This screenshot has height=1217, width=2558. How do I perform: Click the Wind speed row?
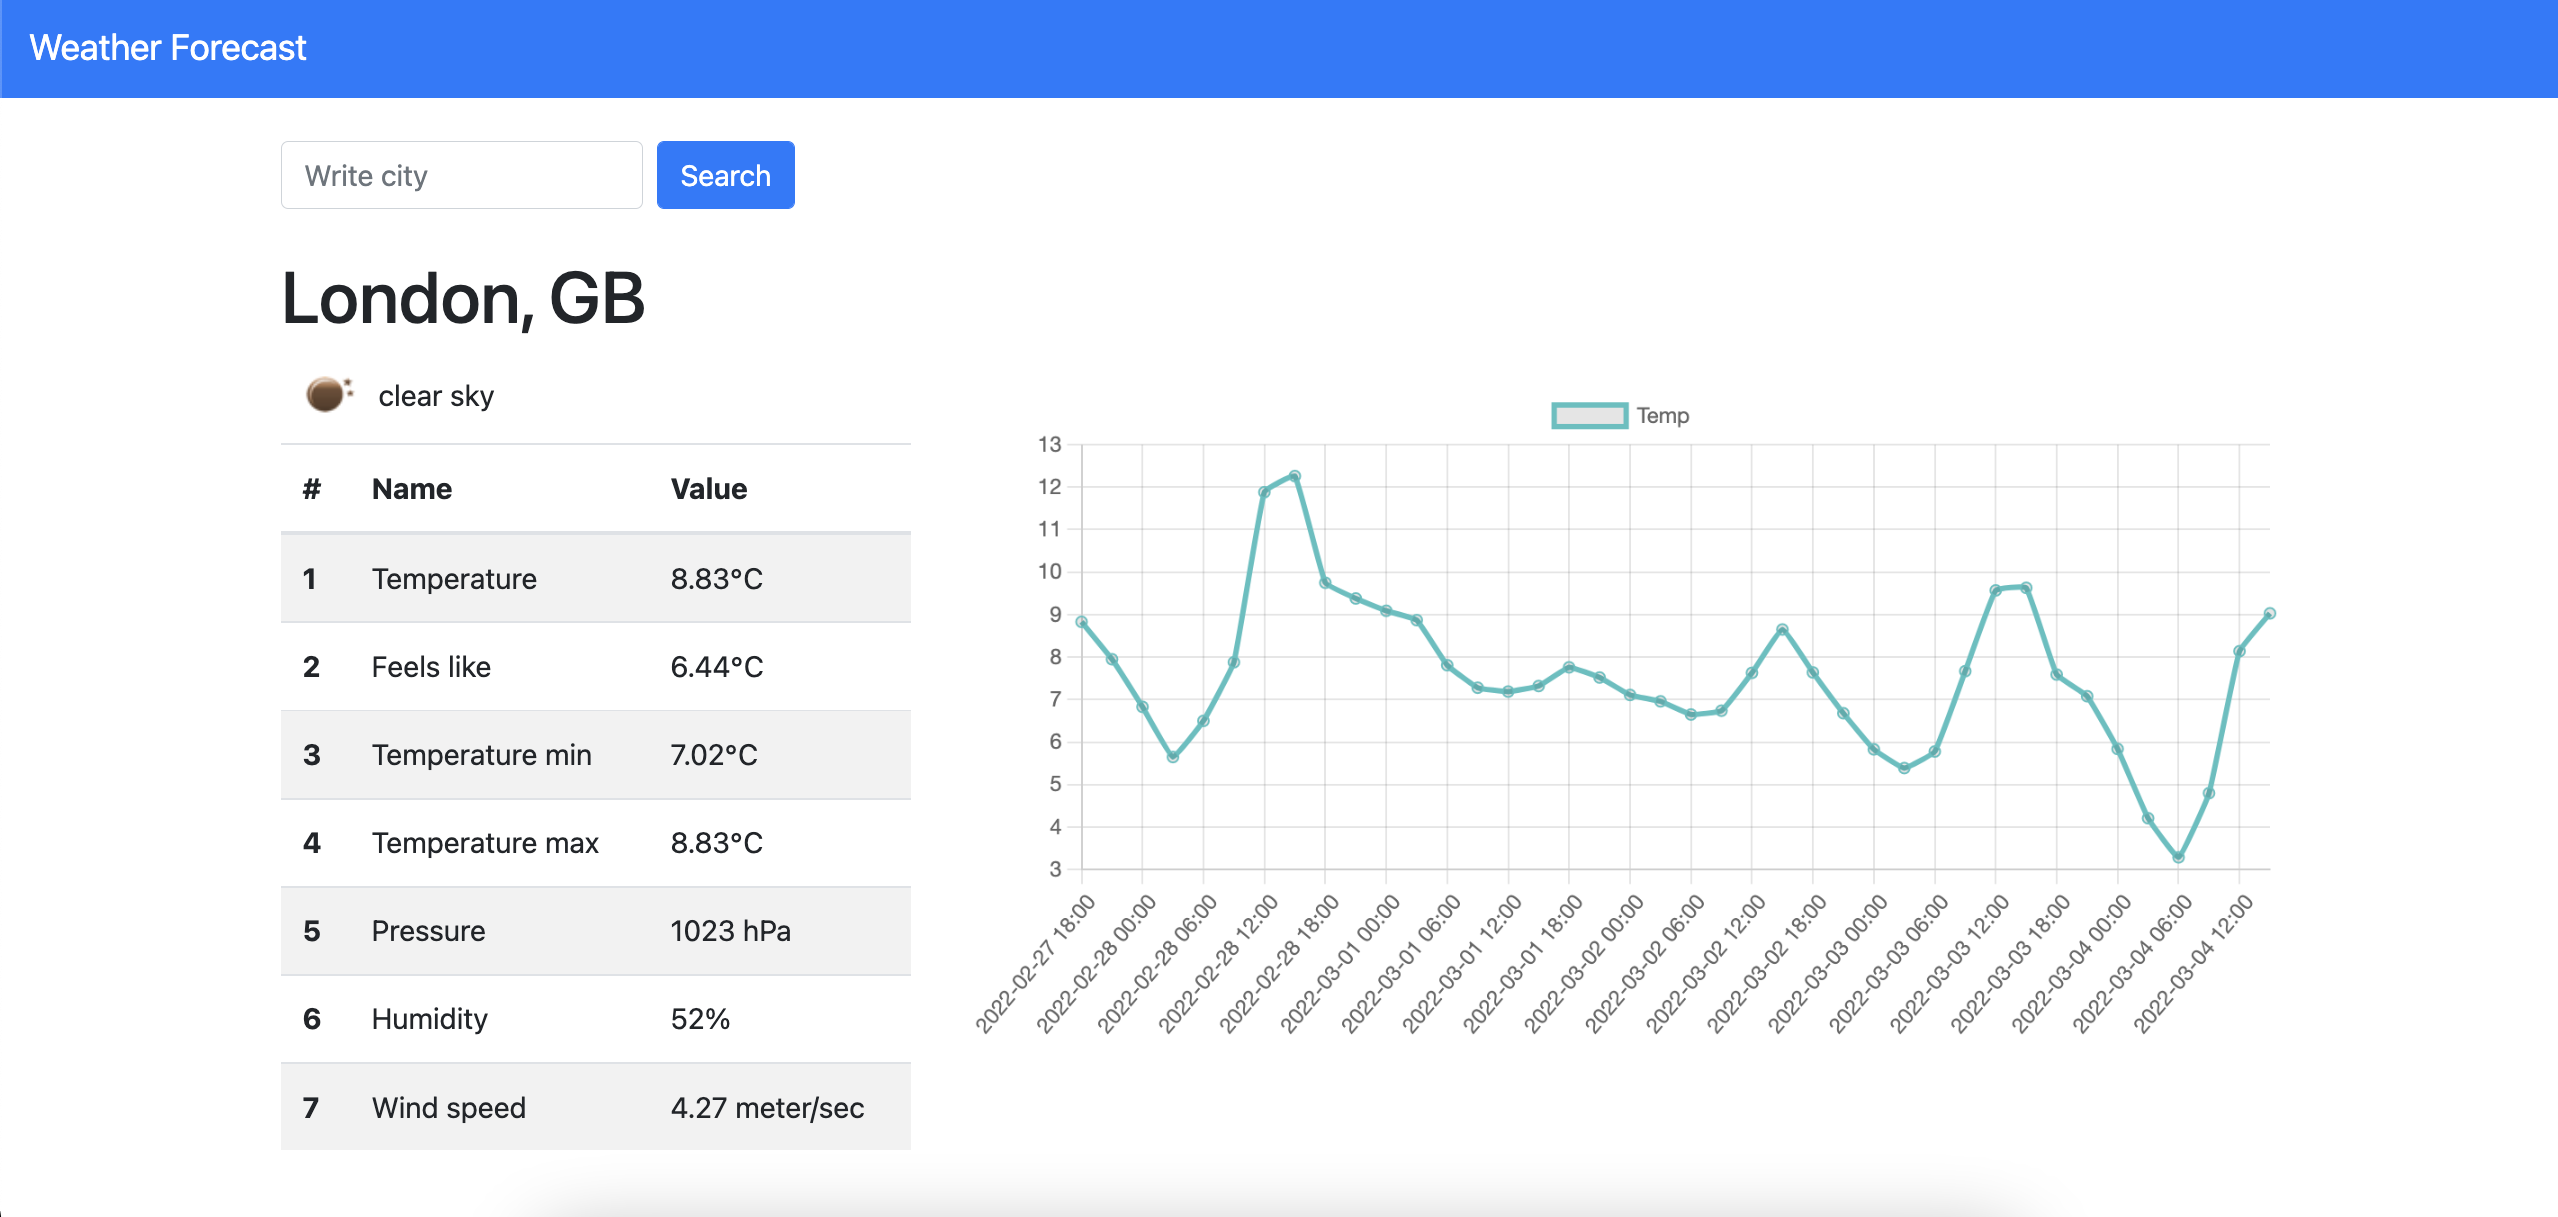pos(595,1107)
